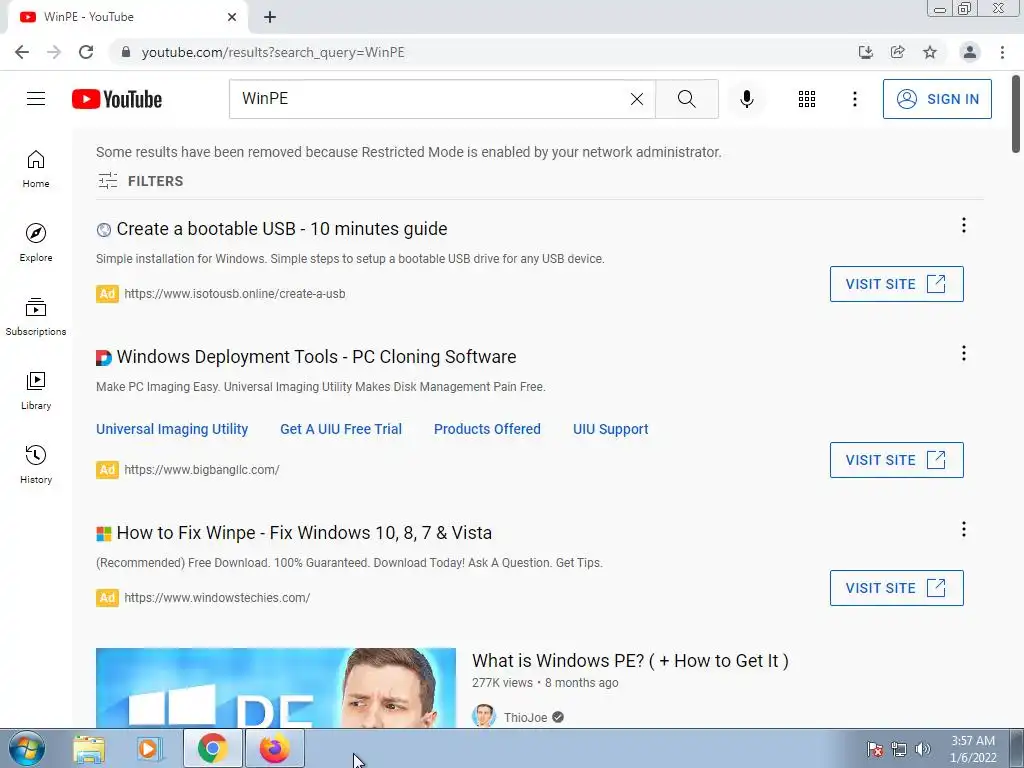Open 'How to Fix Winpe' ad title

click(304, 533)
